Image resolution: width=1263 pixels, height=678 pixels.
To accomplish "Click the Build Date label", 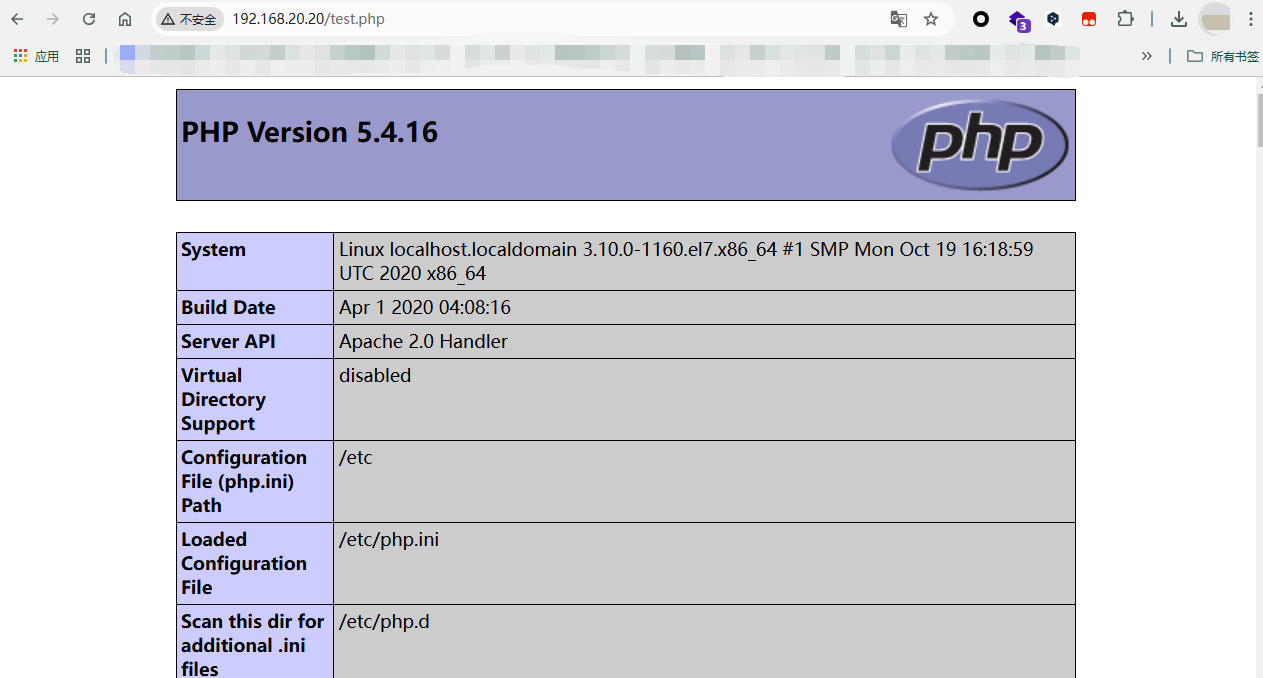I will [x=228, y=307].
